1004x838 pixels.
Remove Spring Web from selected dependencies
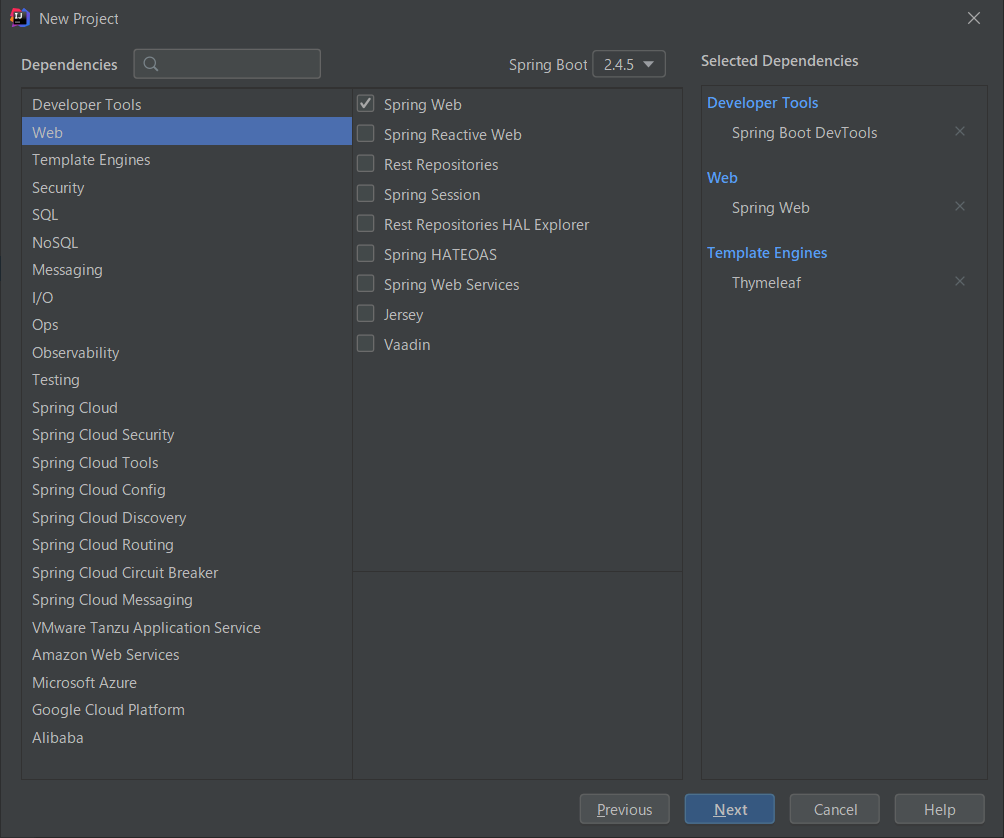click(959, 206)
